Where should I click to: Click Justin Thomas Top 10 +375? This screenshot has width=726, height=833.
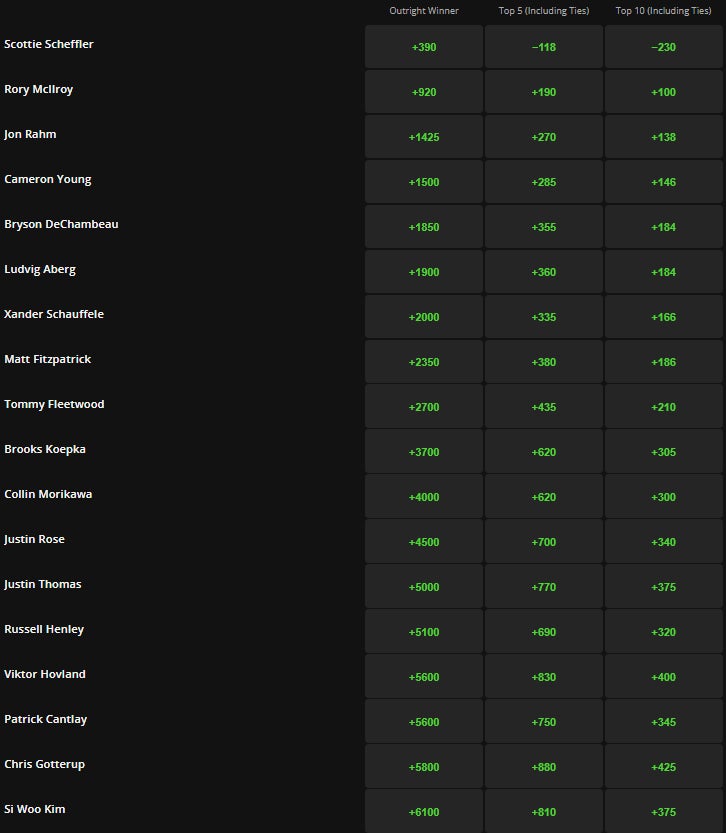663,587
